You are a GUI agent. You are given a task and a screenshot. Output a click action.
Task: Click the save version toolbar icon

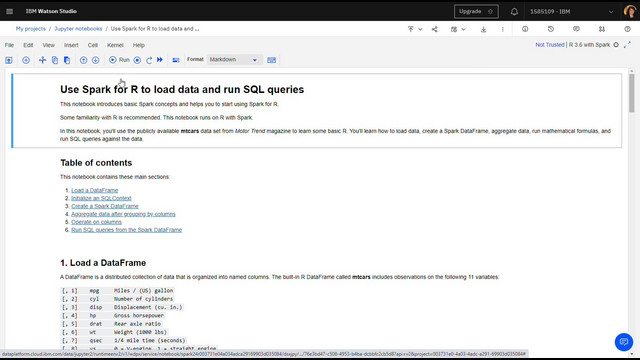[x=9, y=60]
